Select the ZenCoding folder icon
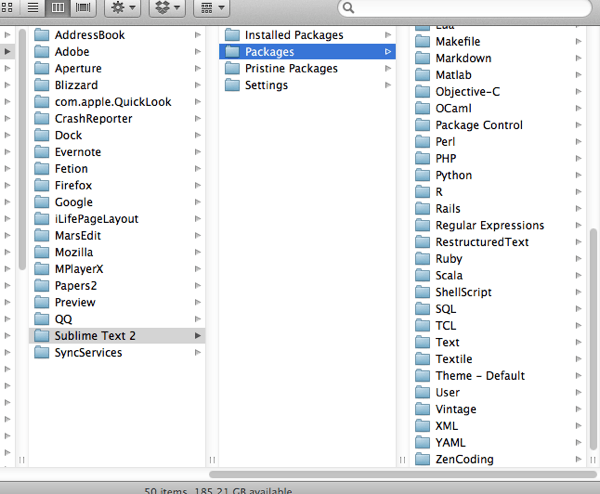The width and height of the screenshot is (600, 494). pos(422,459)
